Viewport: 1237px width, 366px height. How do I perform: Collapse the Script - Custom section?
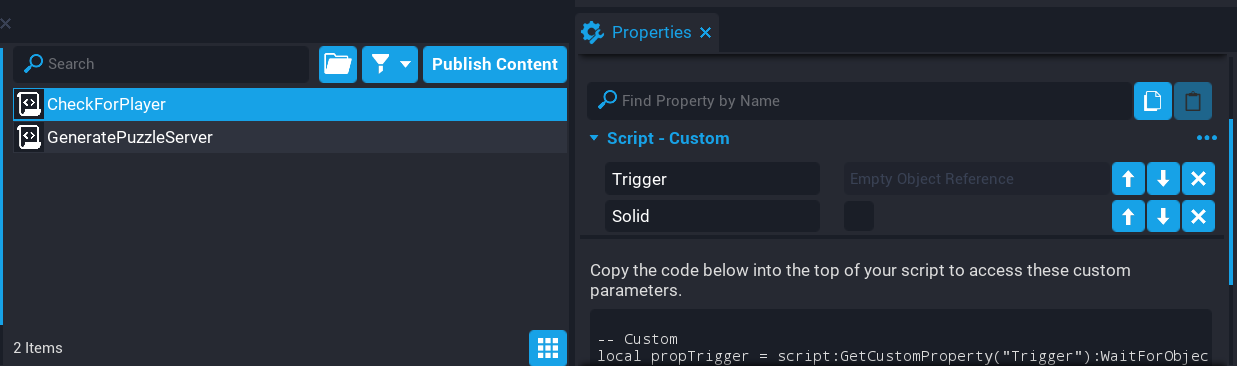coord(594,139)
